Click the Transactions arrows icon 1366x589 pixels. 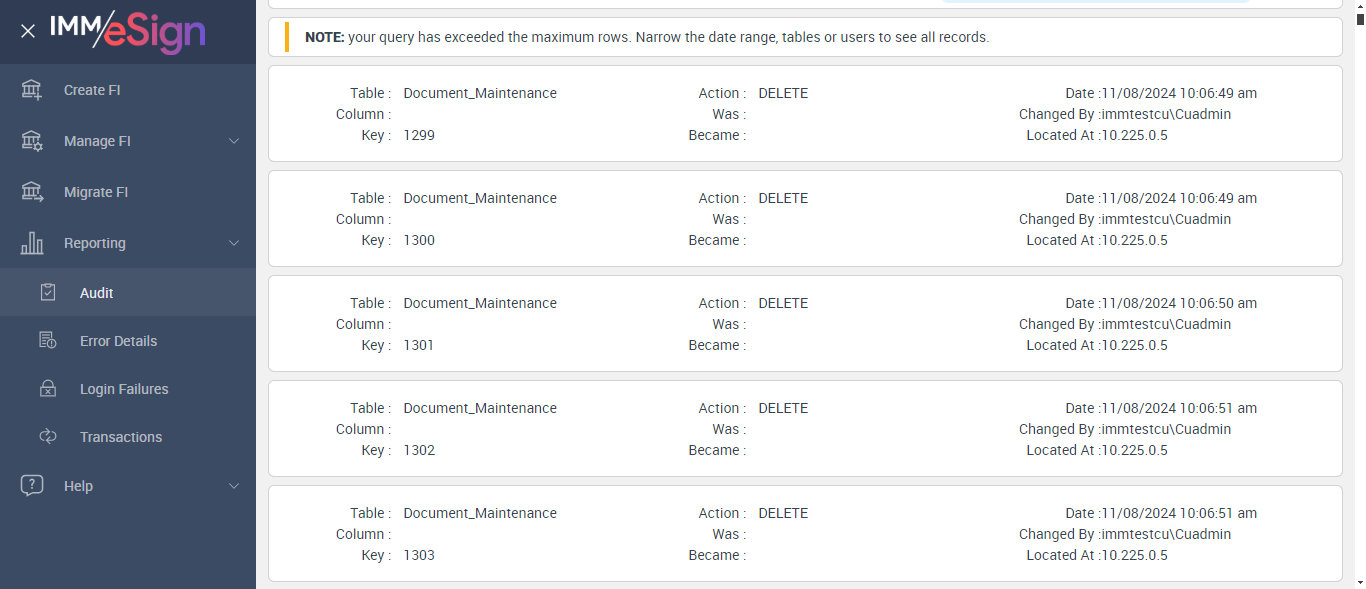click(48, 437)
